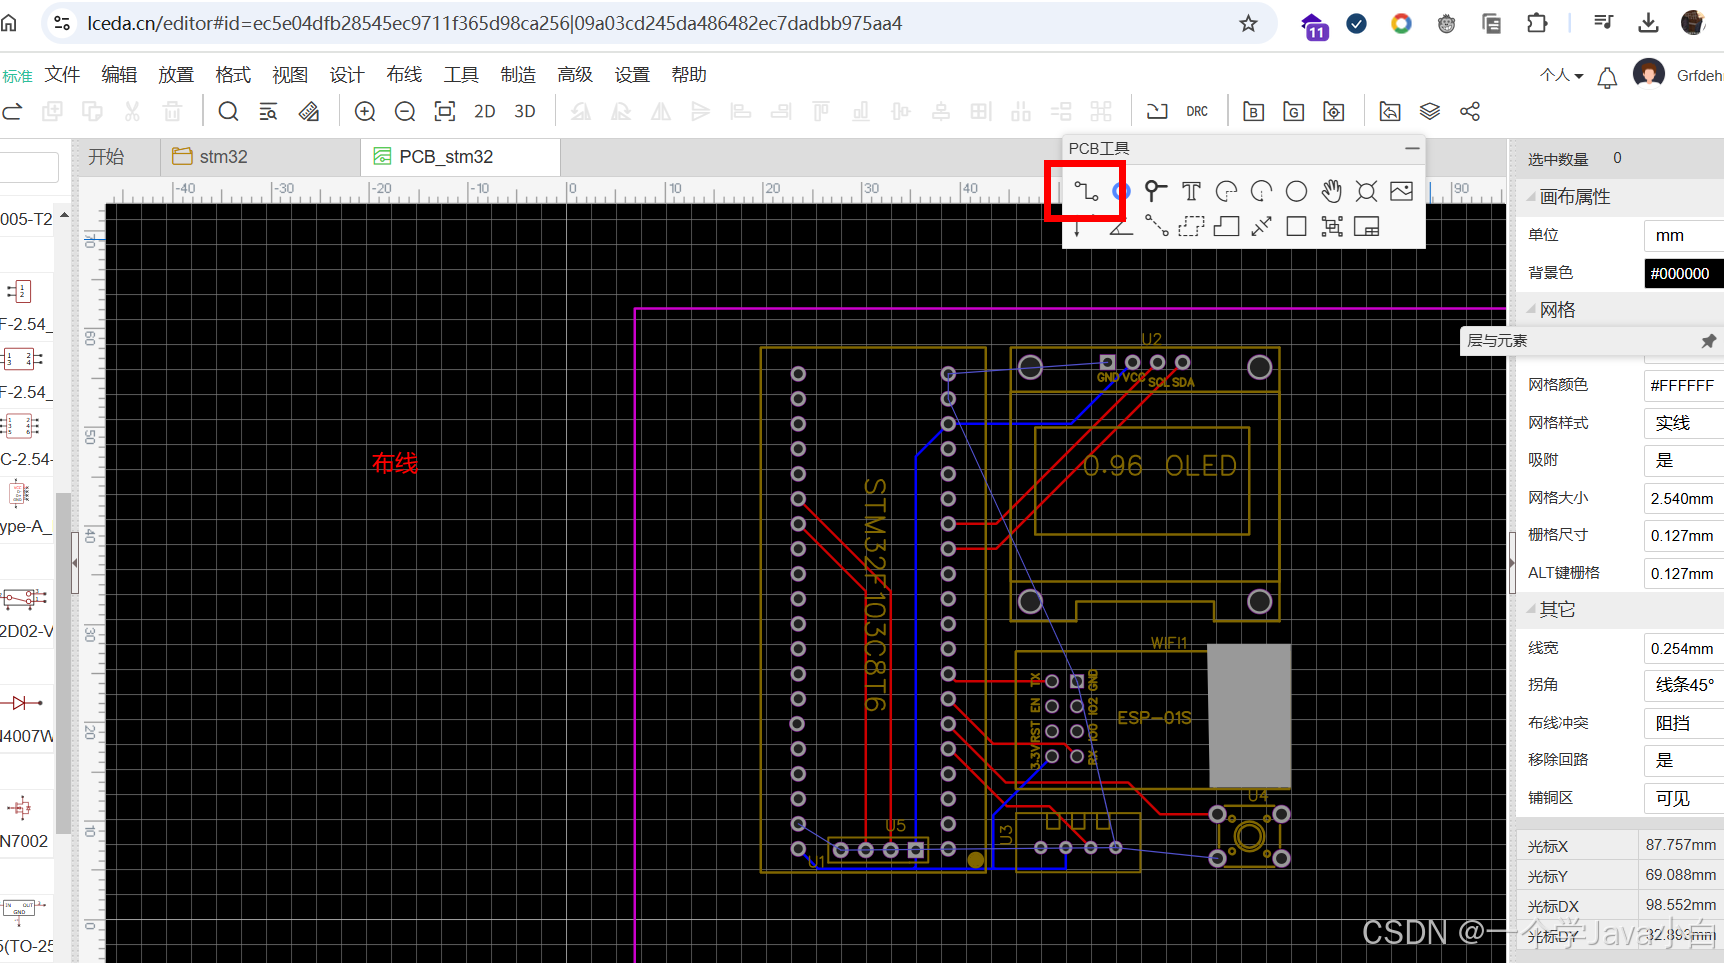Click the Zoom Out toolbar icon

(x=405, y=112)
